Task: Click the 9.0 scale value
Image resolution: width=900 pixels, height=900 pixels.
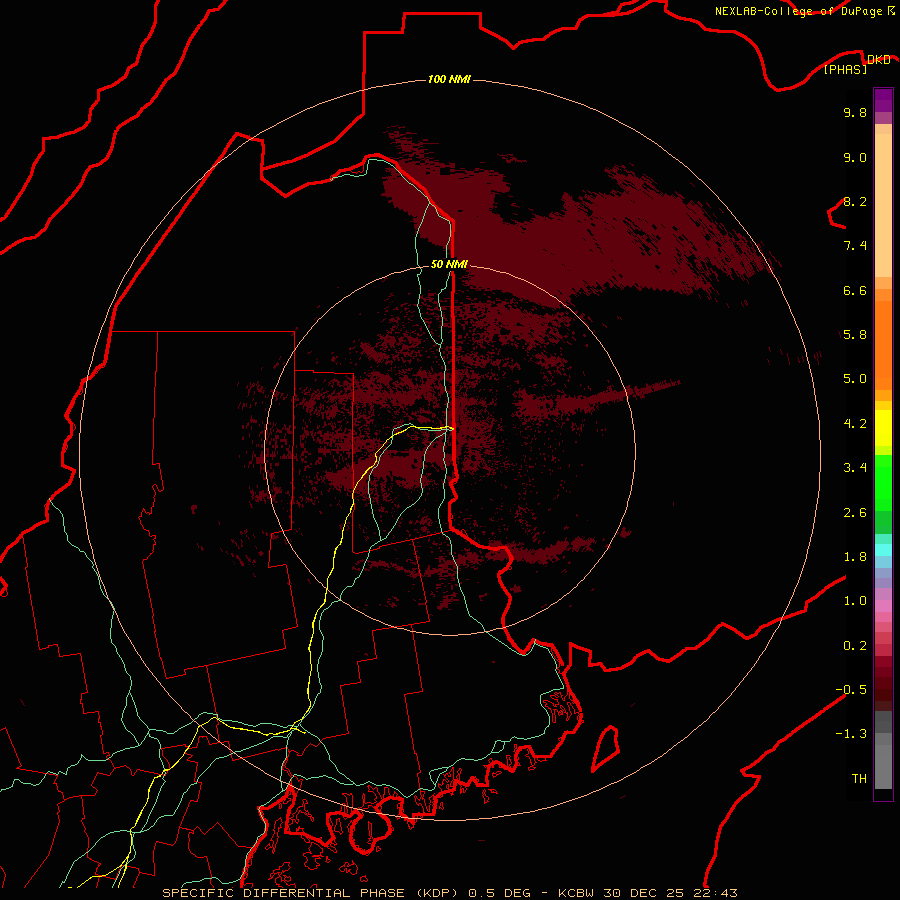Action: coord(855,157)
